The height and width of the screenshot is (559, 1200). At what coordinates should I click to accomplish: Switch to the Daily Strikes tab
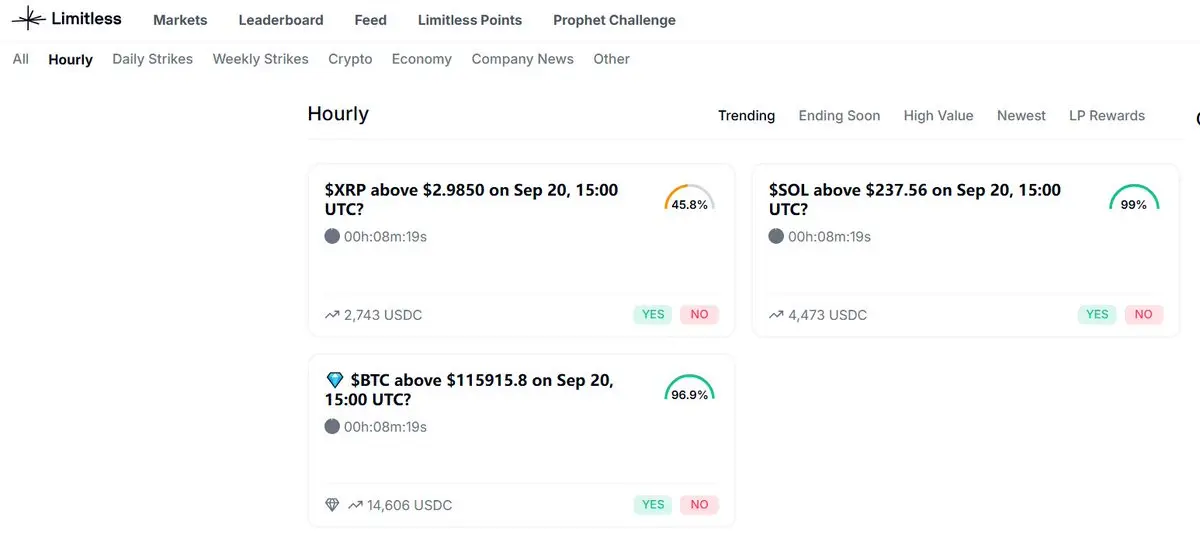(x=152, y=59)
